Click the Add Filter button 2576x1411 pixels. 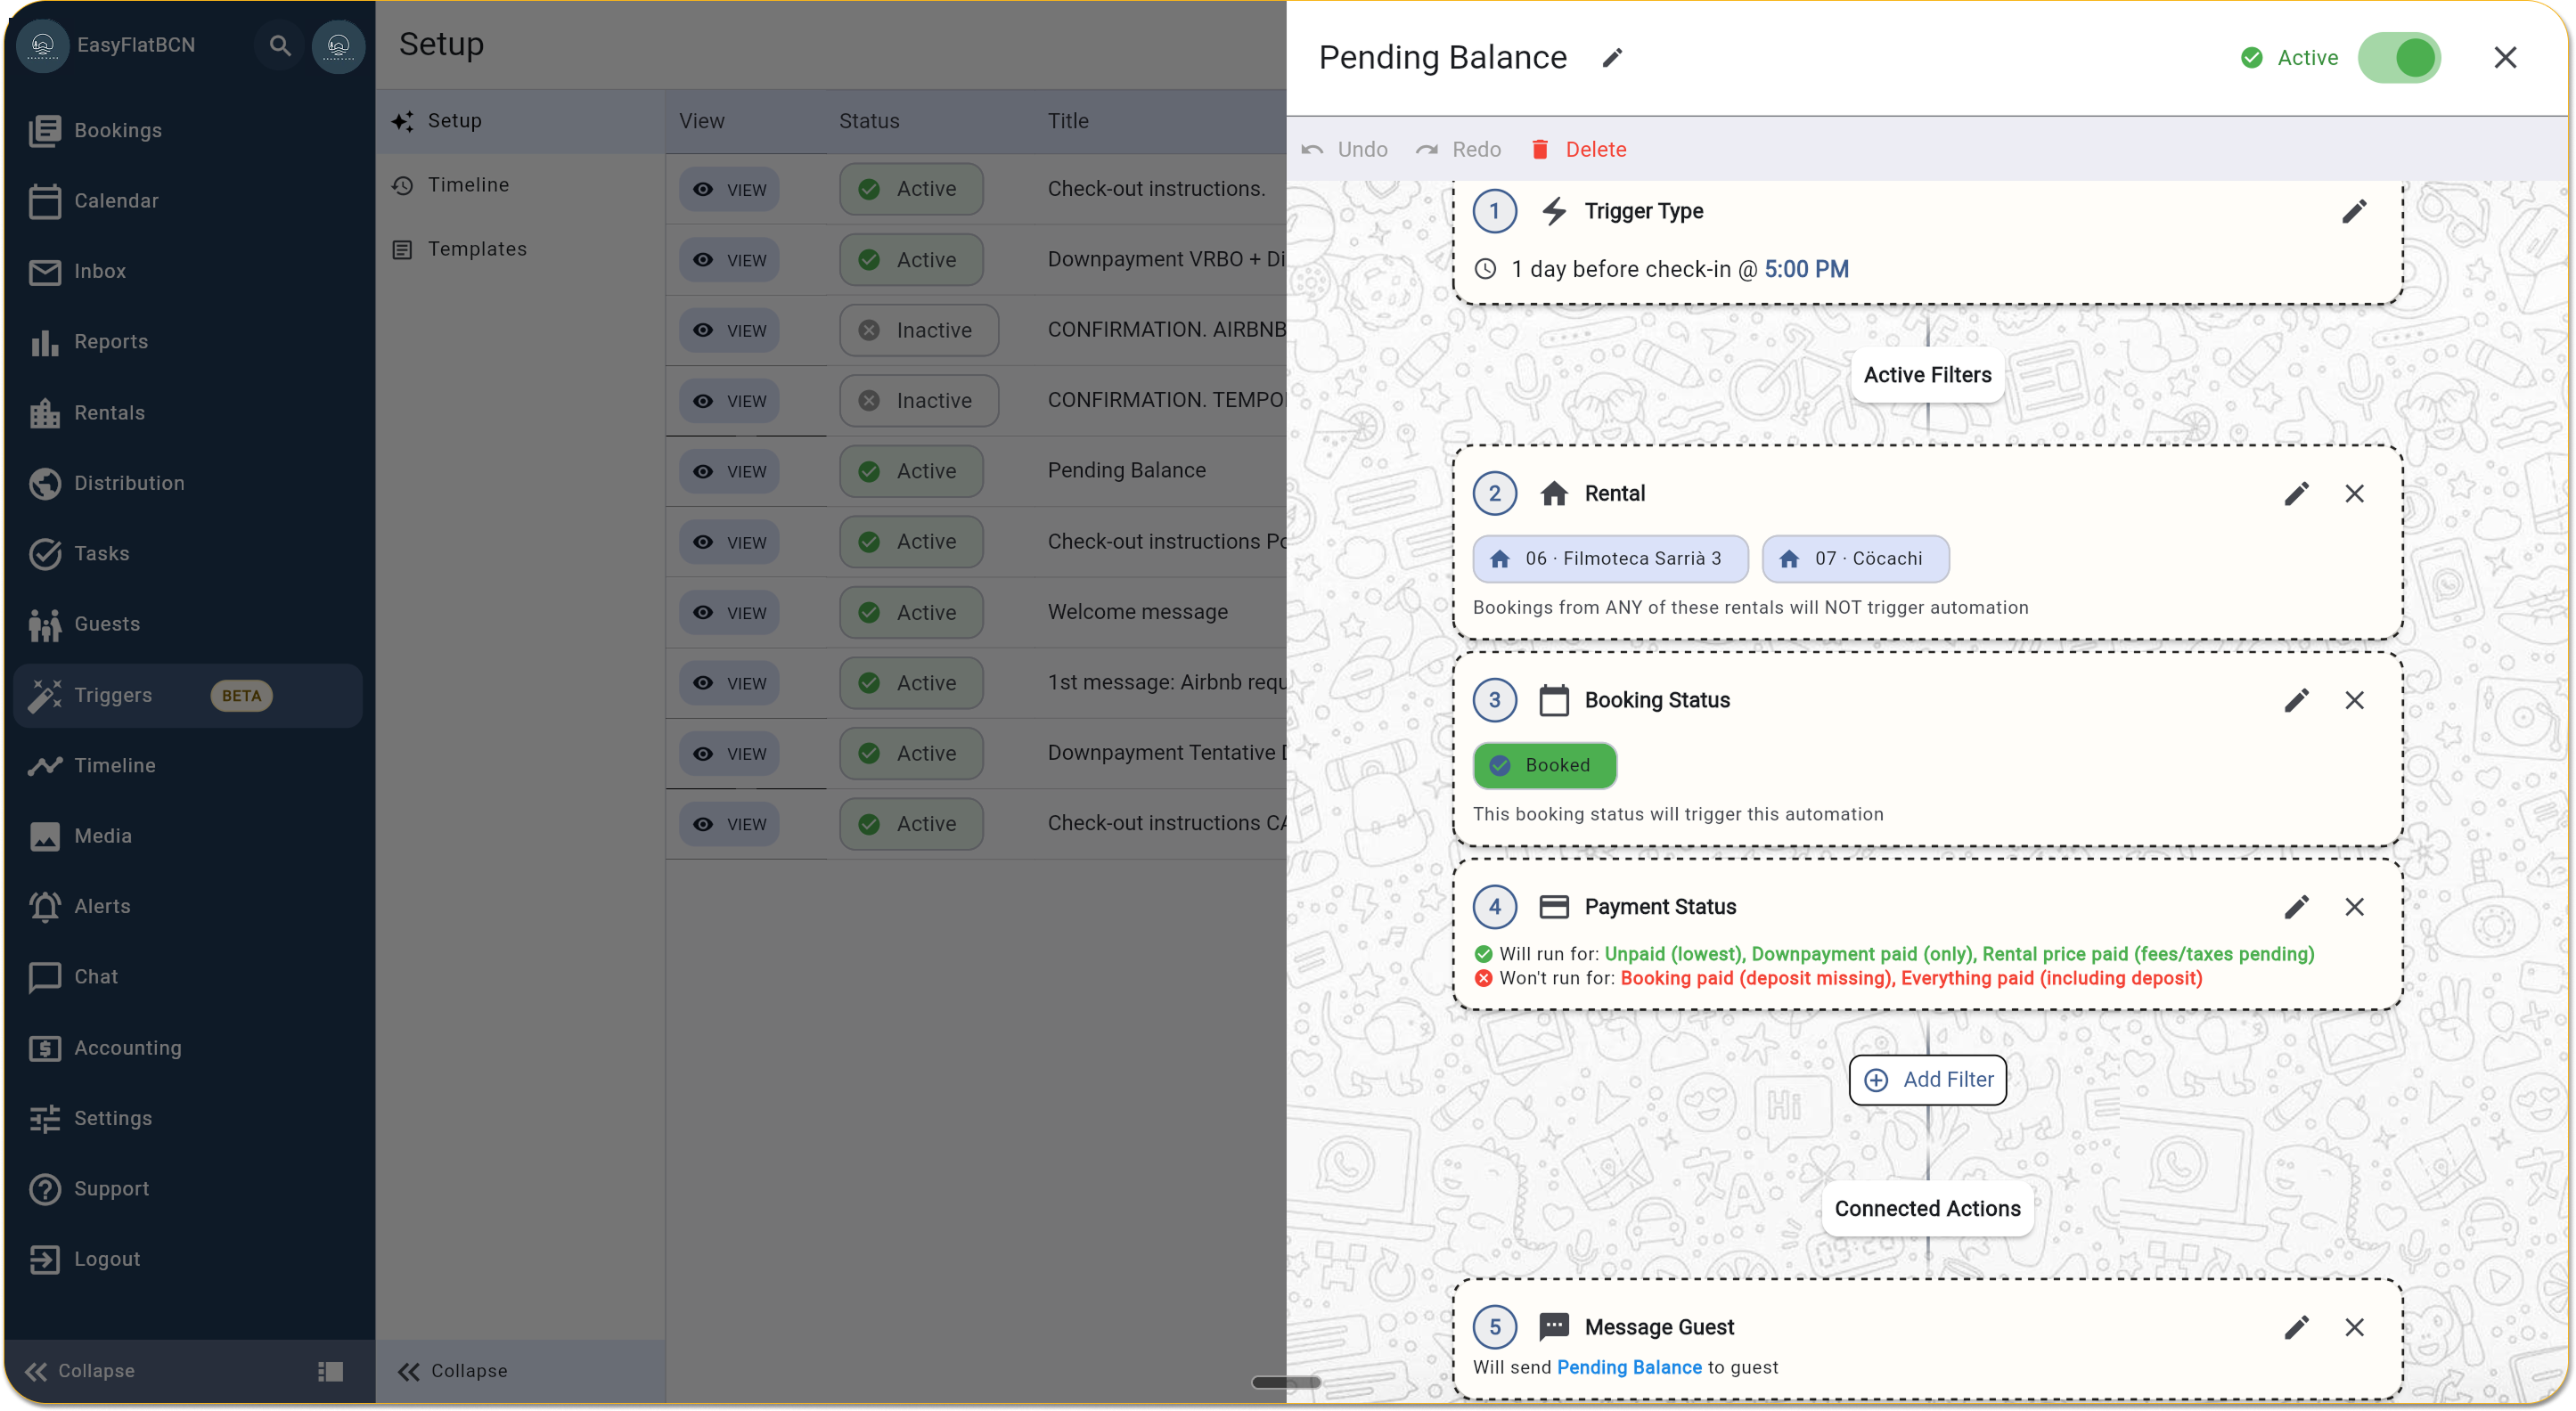[1927, 1080]
